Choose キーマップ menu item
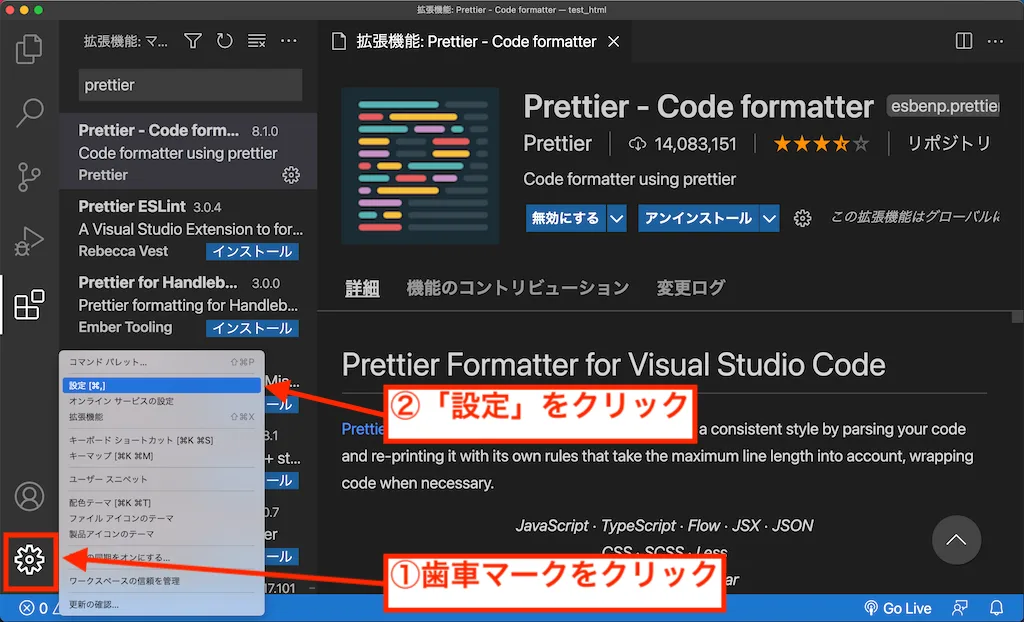1024x622 pixels. (x=161, y=456)
